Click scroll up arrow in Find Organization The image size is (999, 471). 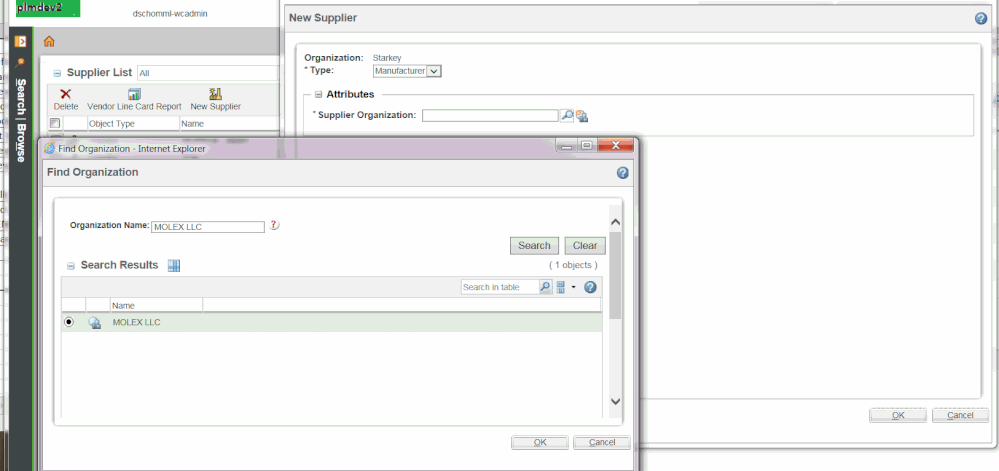(615, 222)
